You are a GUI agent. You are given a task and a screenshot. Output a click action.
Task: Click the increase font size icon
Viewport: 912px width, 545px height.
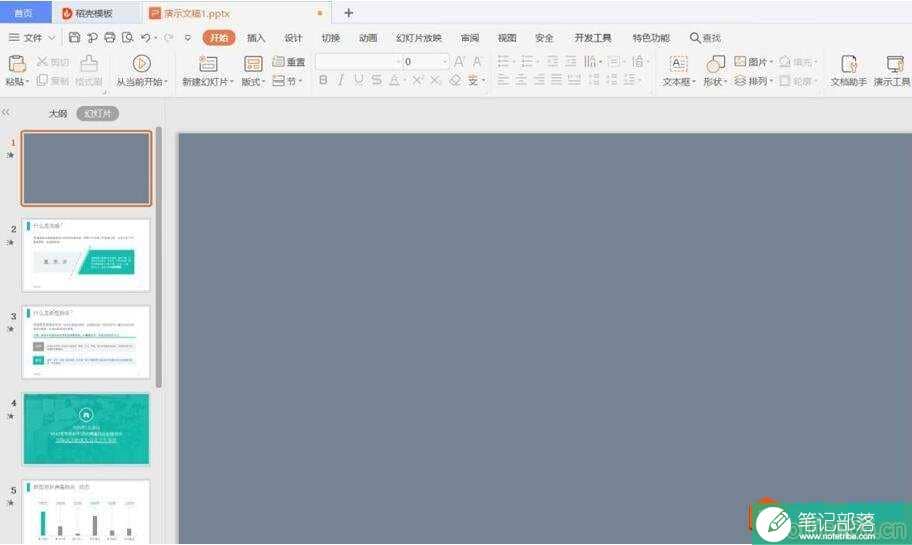pos(459,61)
